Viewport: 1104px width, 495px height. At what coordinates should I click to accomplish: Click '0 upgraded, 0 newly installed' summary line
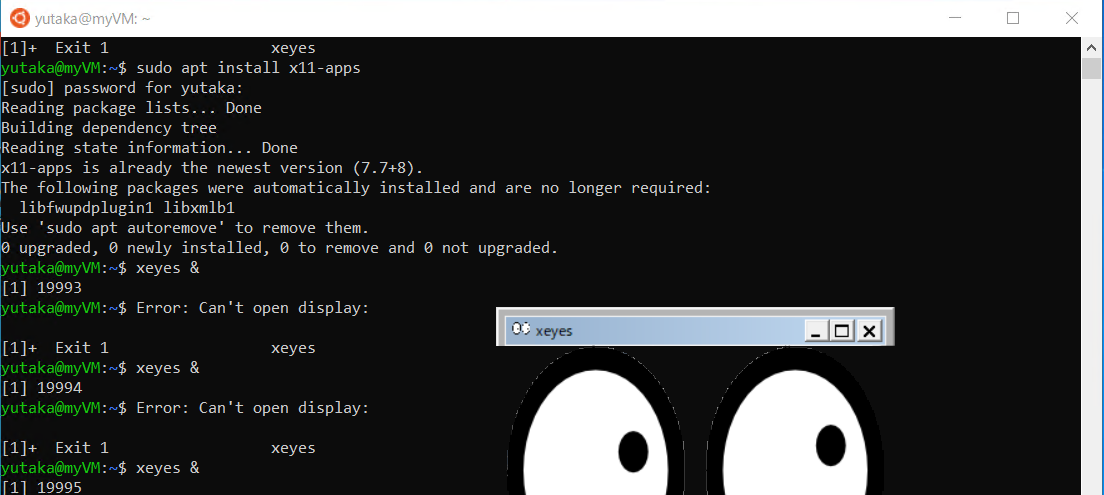coord(280,248)
